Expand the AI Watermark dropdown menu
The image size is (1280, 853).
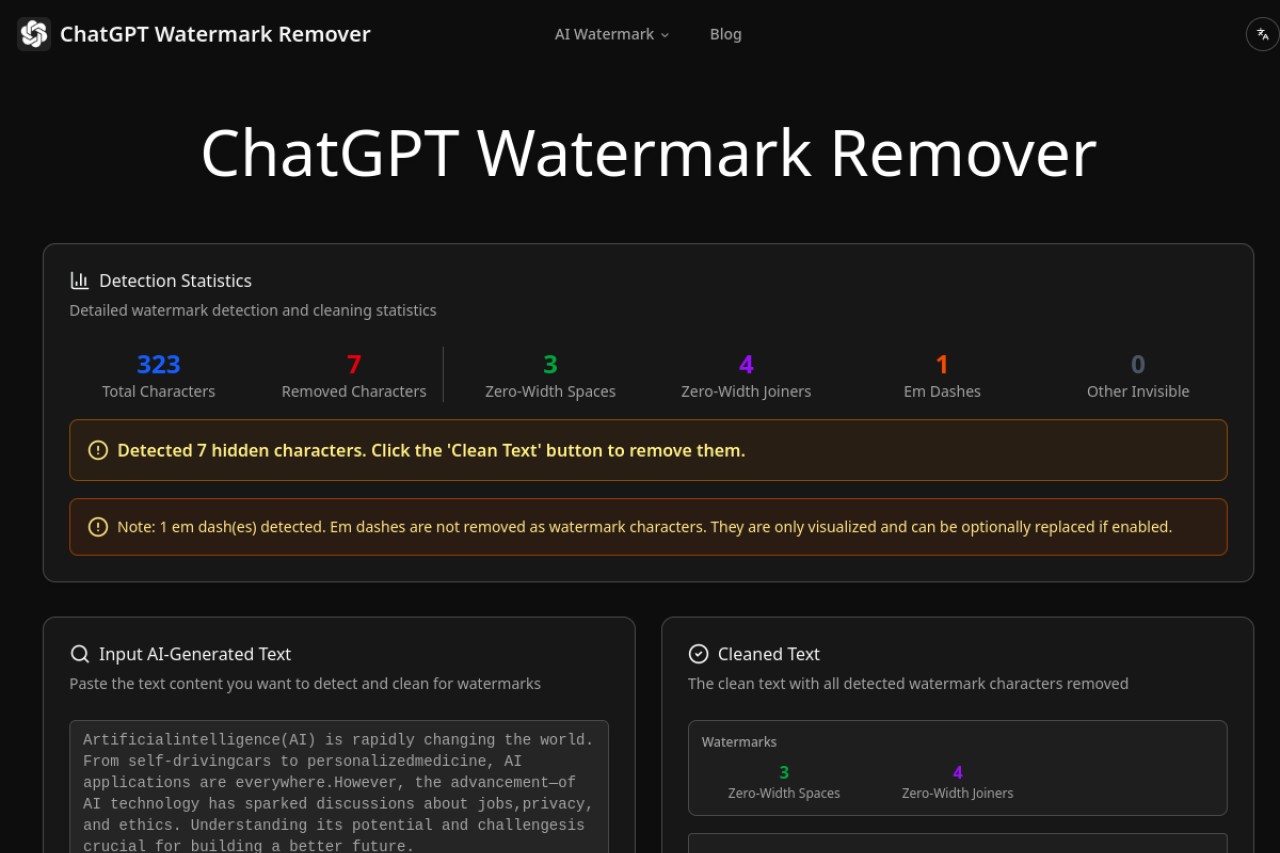tap(612, 34)
